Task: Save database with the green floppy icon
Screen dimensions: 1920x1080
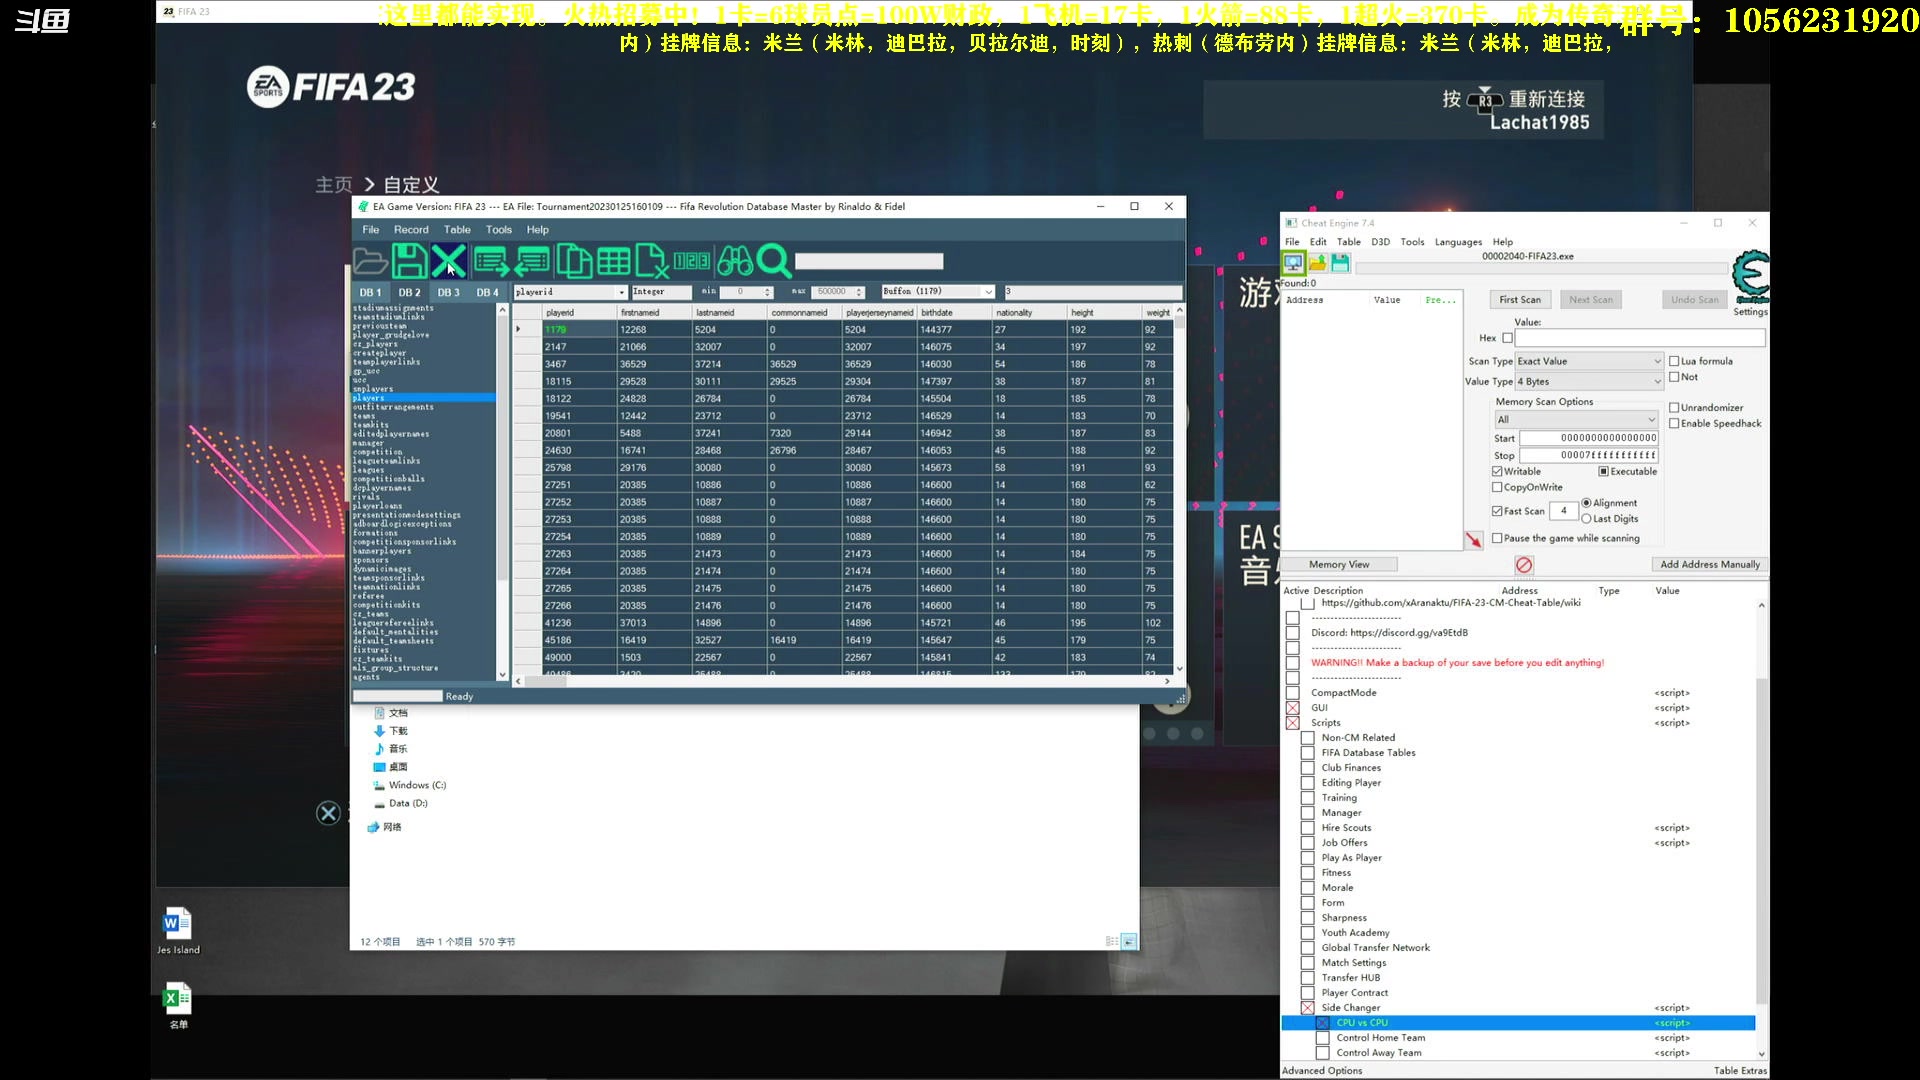Action: (409, 262)
